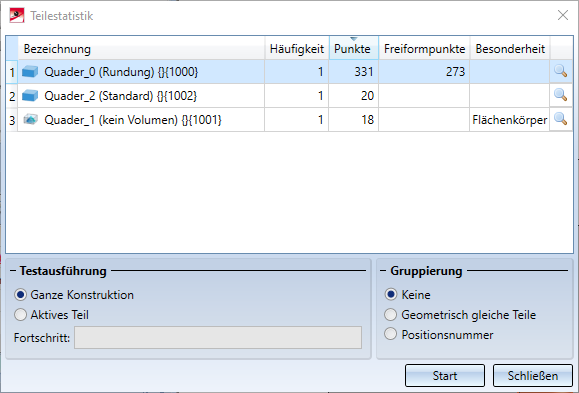This screenshot has width=579, height=393.
Task: Sort by the Besonderheit column header
Action: click(x=510, y=48)
